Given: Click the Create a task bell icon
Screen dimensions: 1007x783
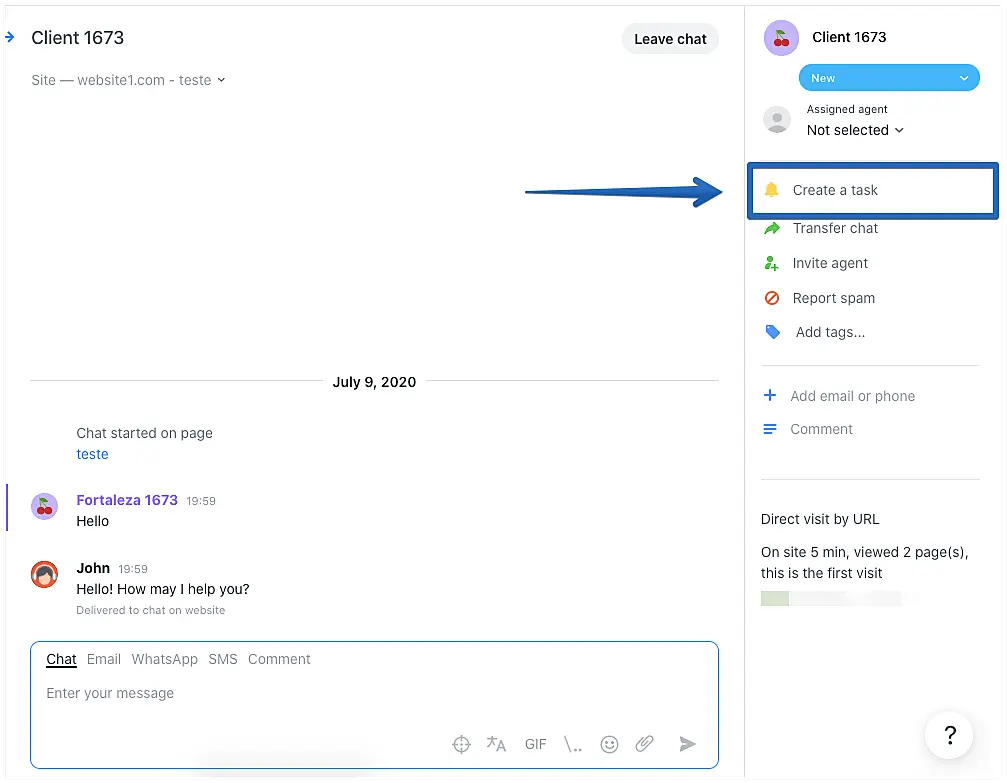Looking at the screenshot, I should 771,190.
